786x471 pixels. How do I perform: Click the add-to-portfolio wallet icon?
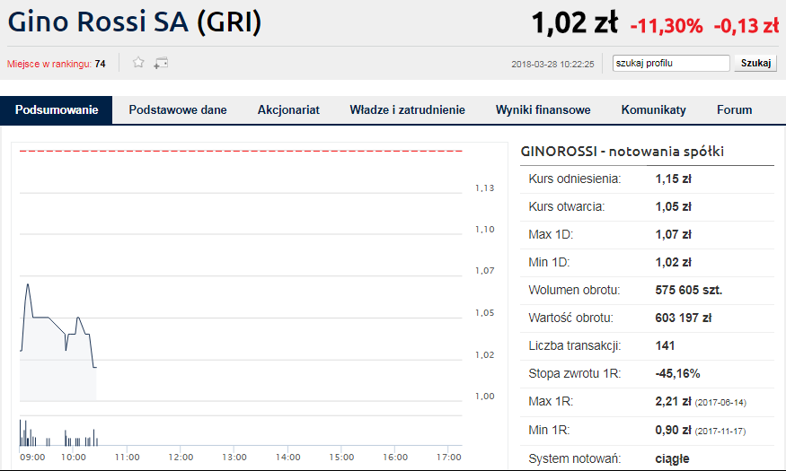(x=161, y=63)
